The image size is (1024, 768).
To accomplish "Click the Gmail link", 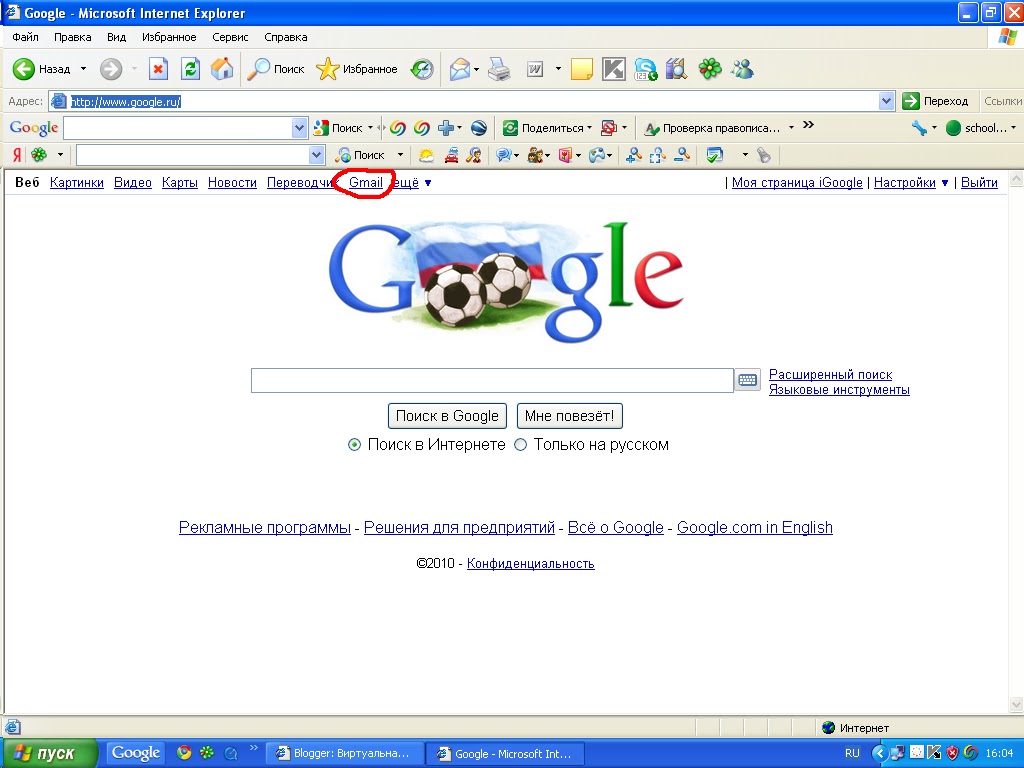I will point(366,183).
